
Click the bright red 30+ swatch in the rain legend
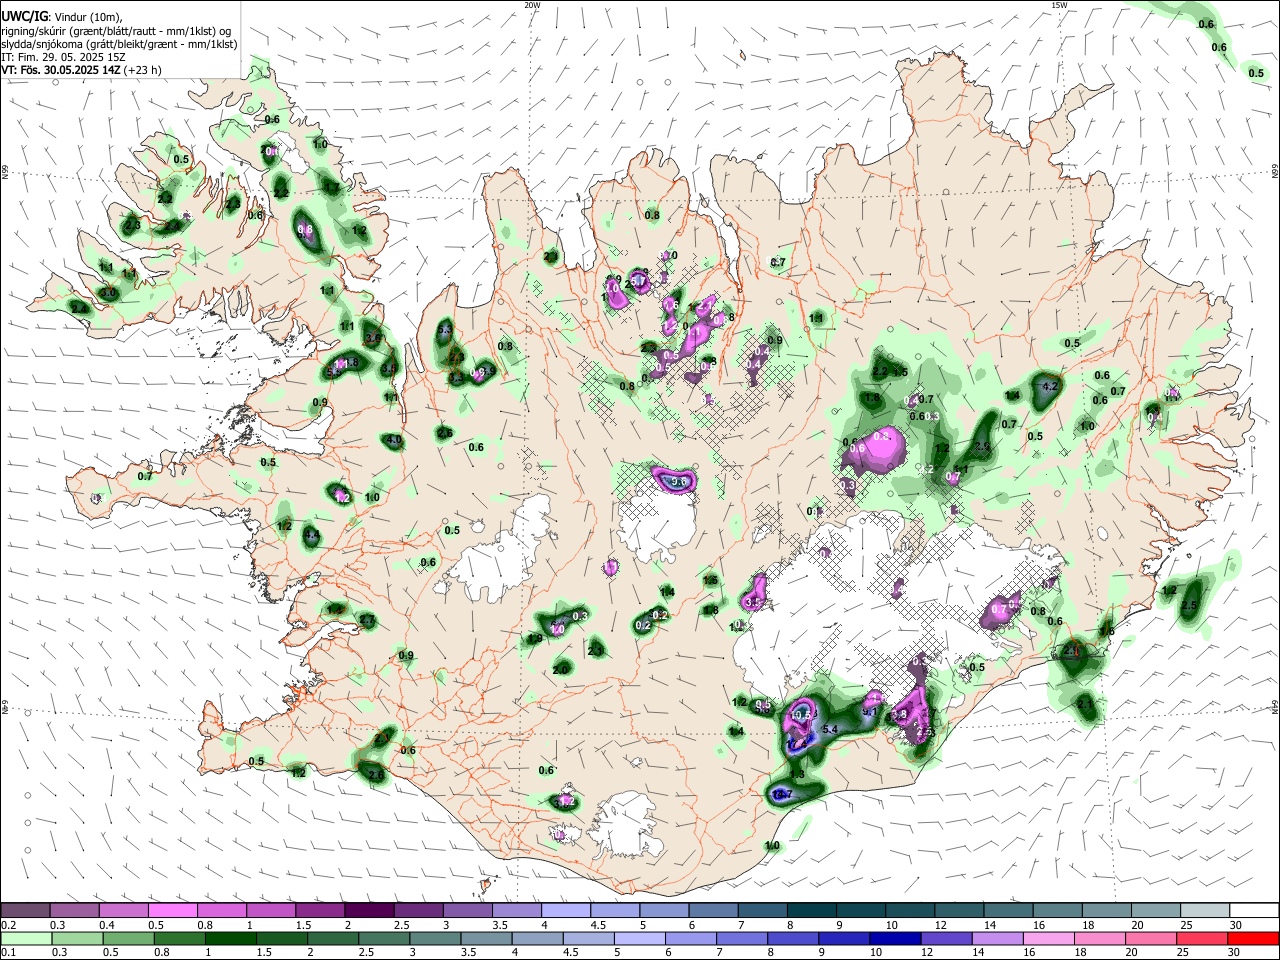(x=1253, y=938)
